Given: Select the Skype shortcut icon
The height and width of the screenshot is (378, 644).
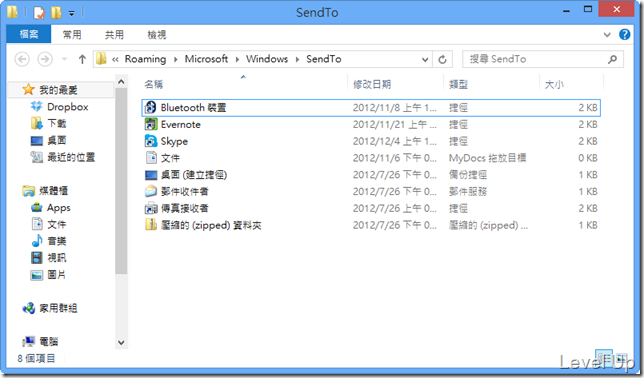Looking at the screenshot, I should click(x=151, y=141).
